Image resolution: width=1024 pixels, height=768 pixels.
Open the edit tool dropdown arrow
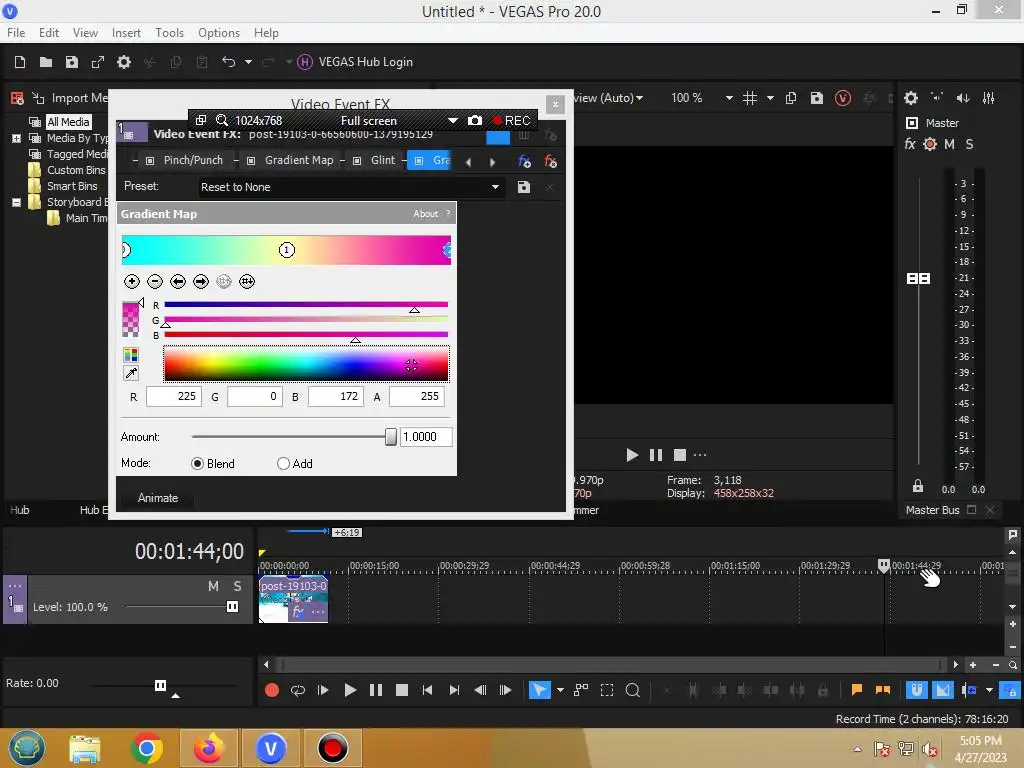tap(560, 690)
